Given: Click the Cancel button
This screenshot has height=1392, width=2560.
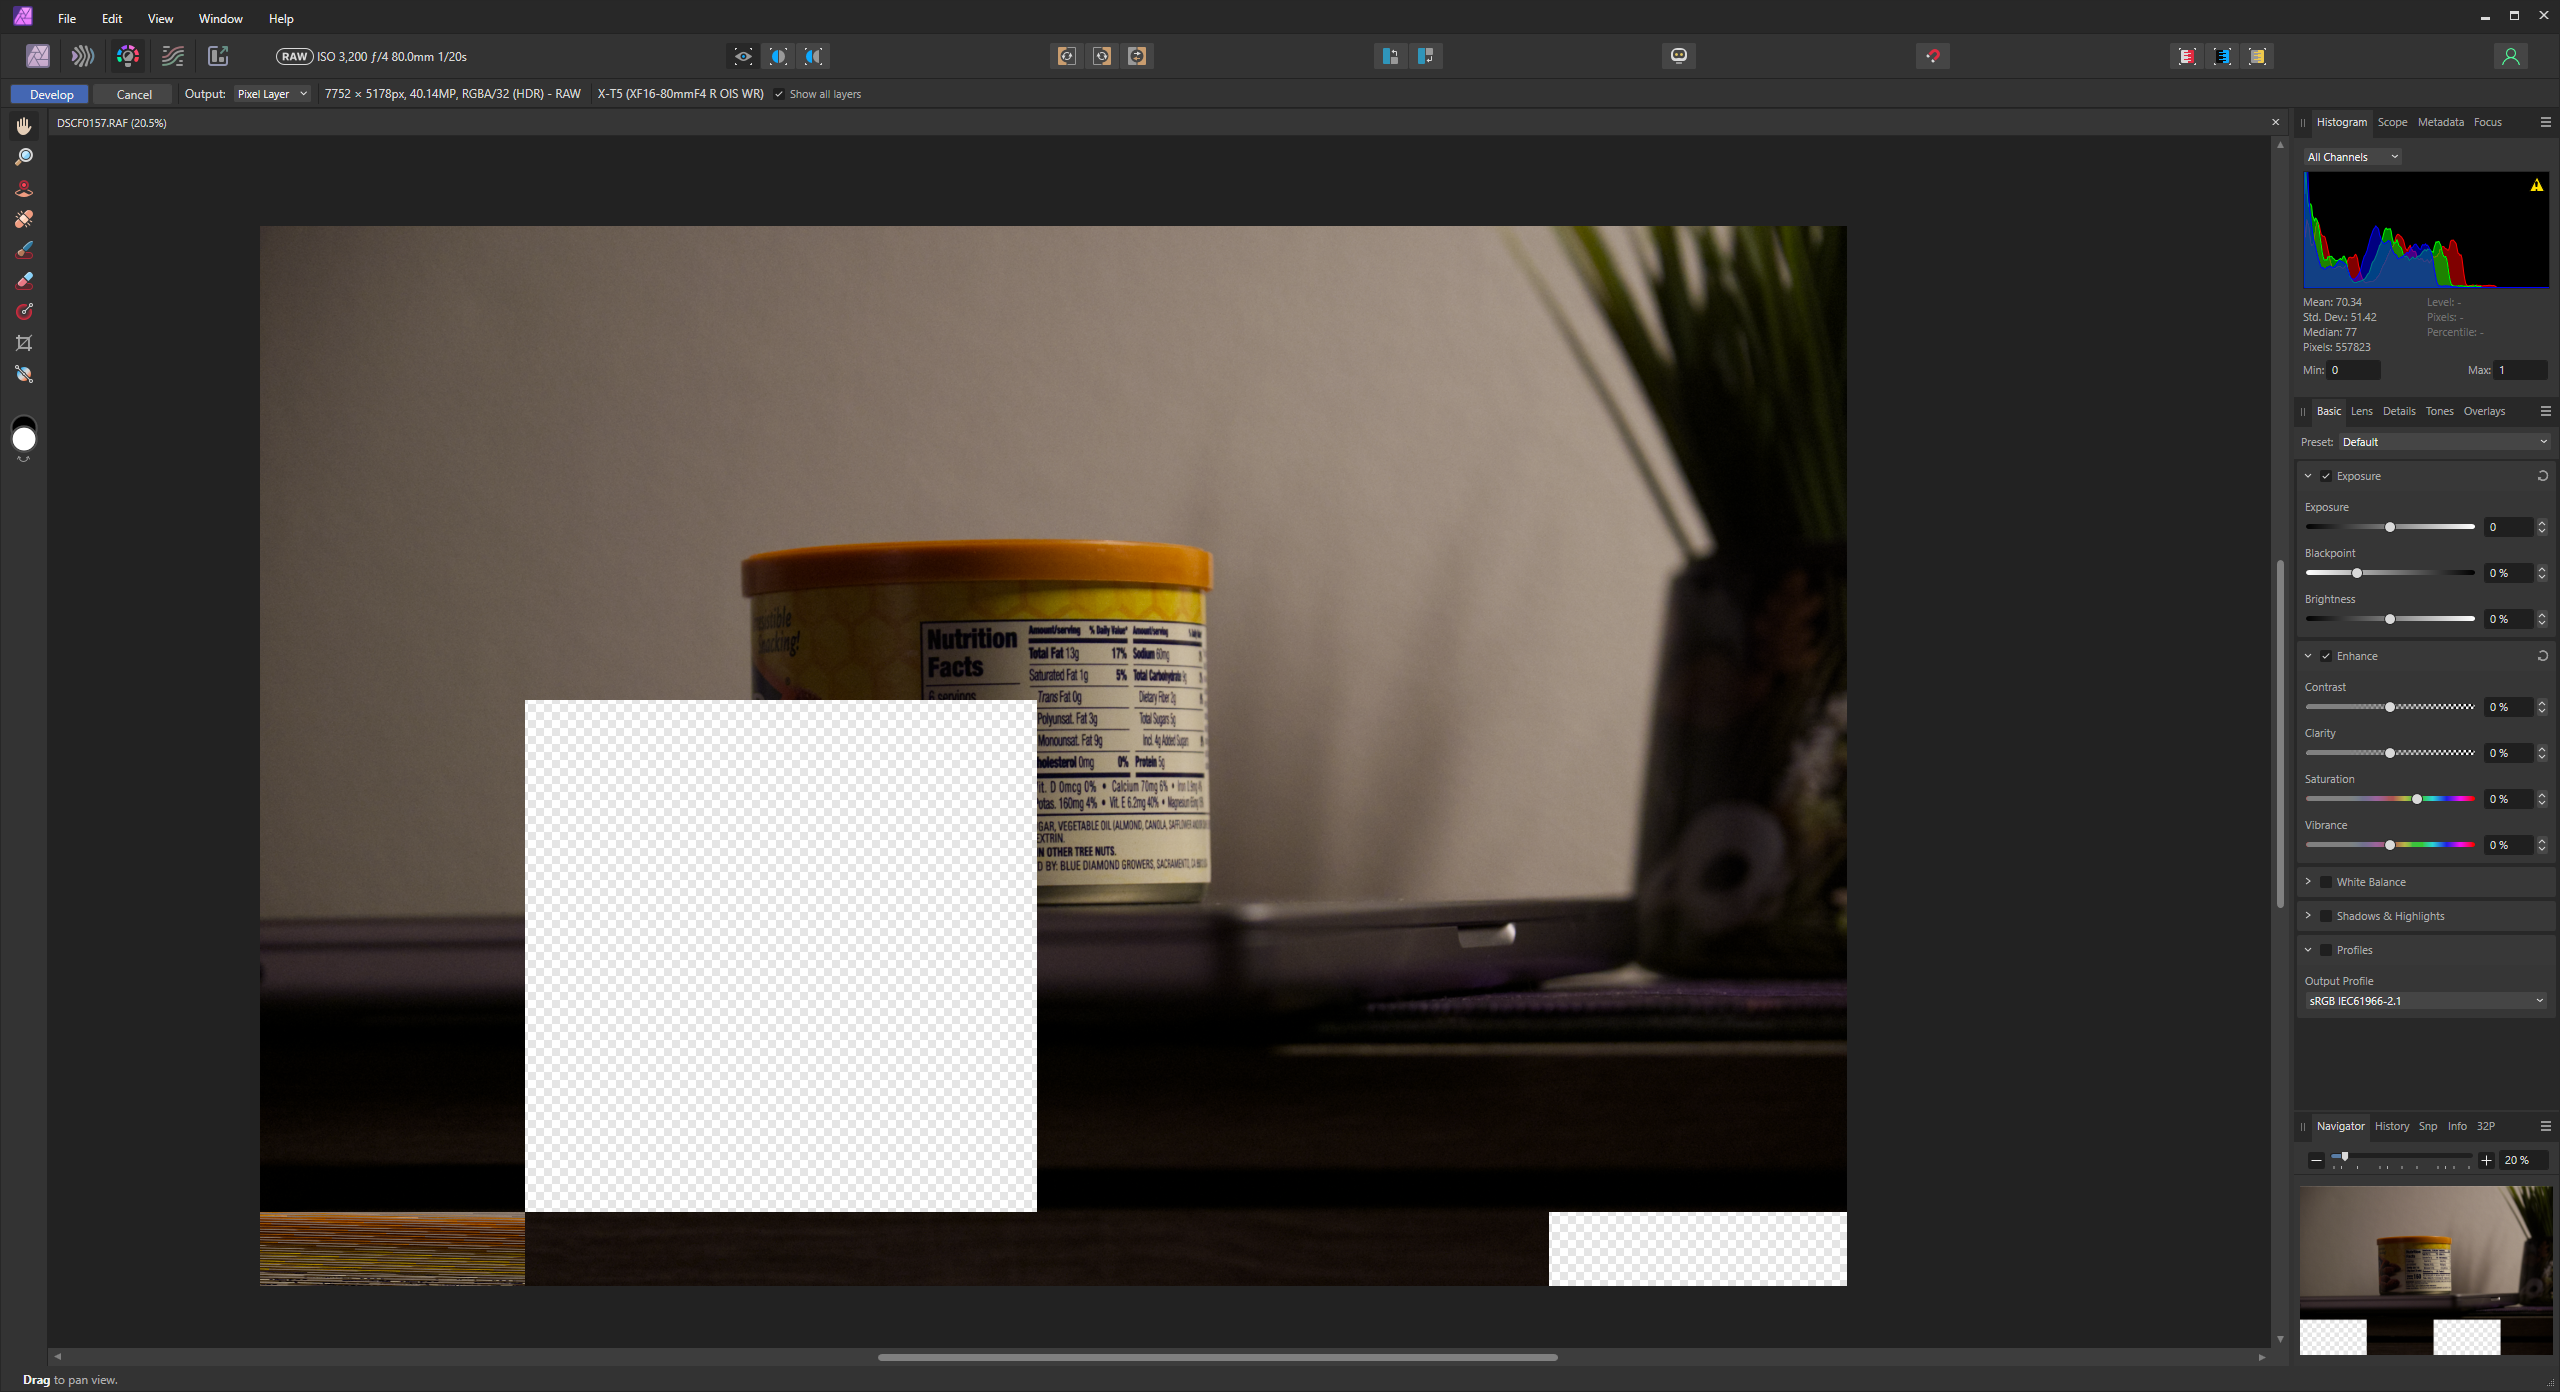Looking at the screenshot, I should [x=134, y=94].
